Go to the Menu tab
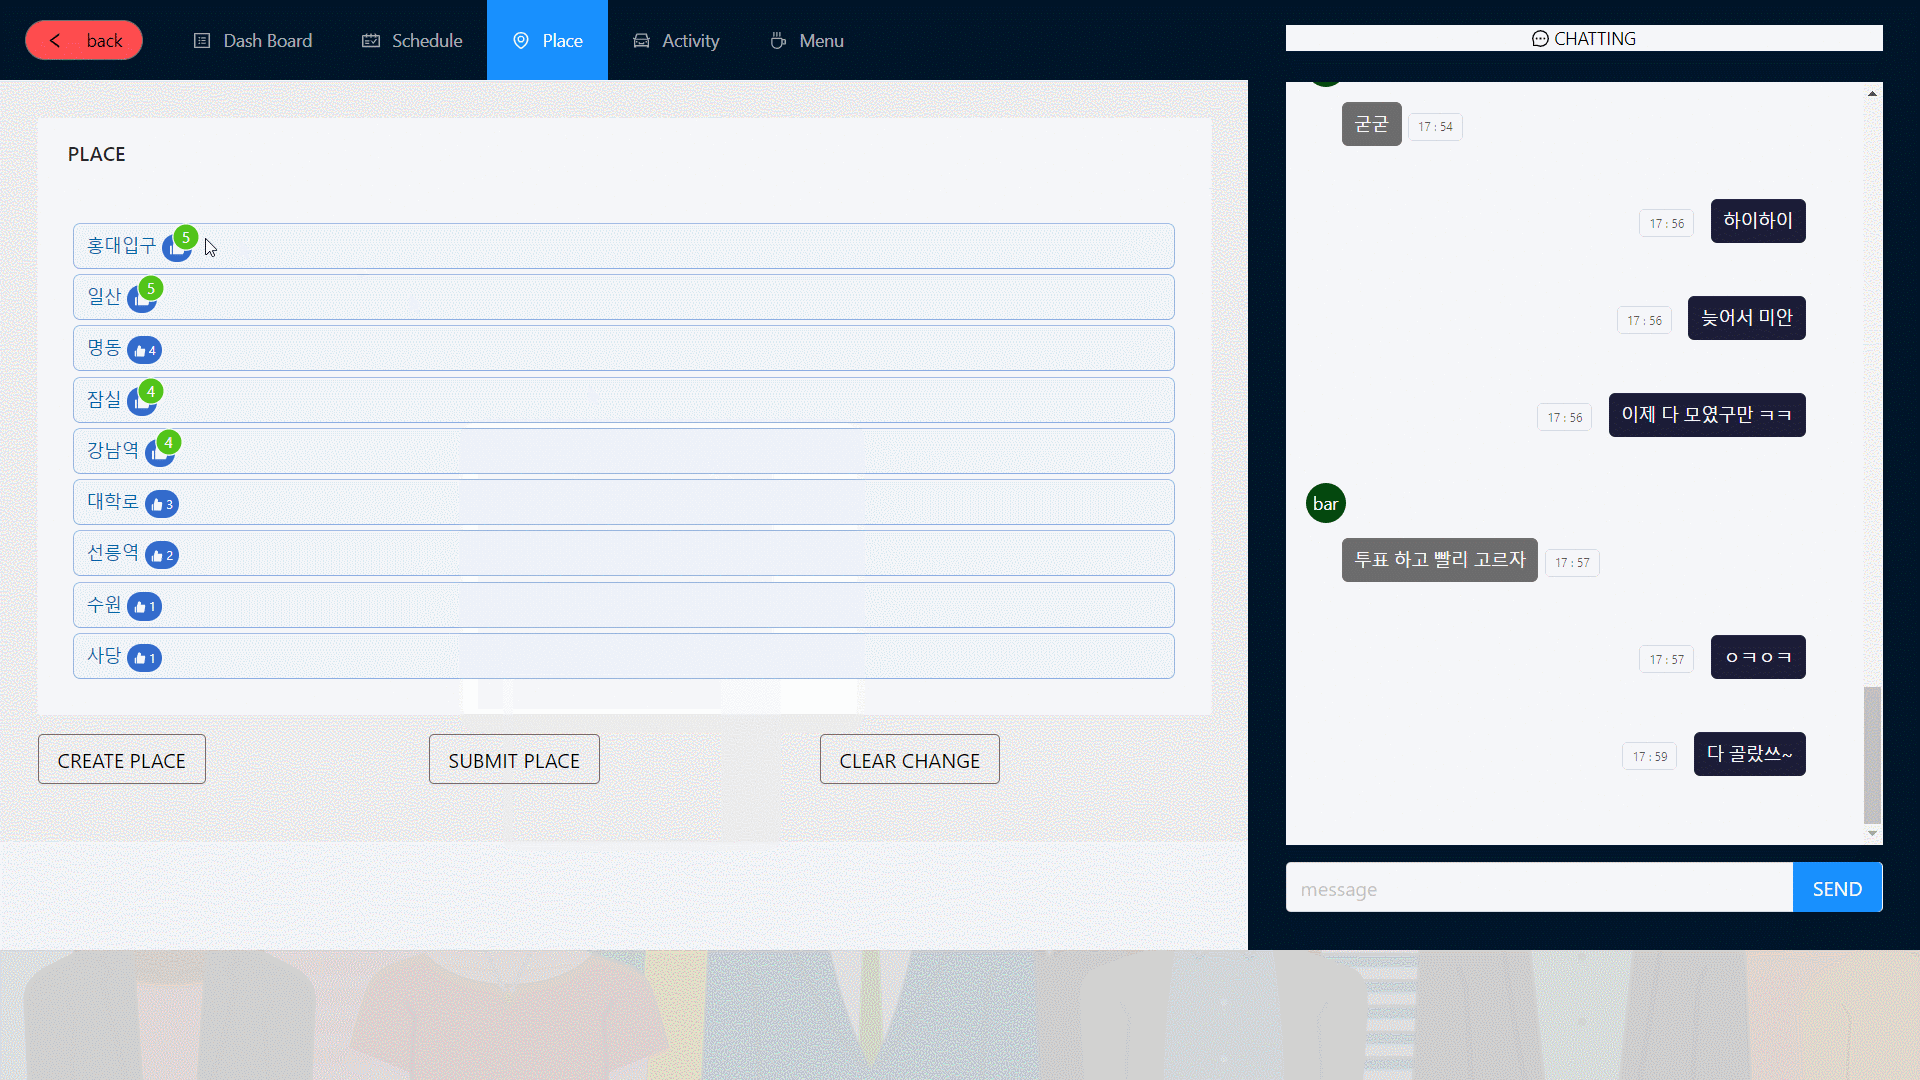1920x1080 pixels. [x=806, y=40]
